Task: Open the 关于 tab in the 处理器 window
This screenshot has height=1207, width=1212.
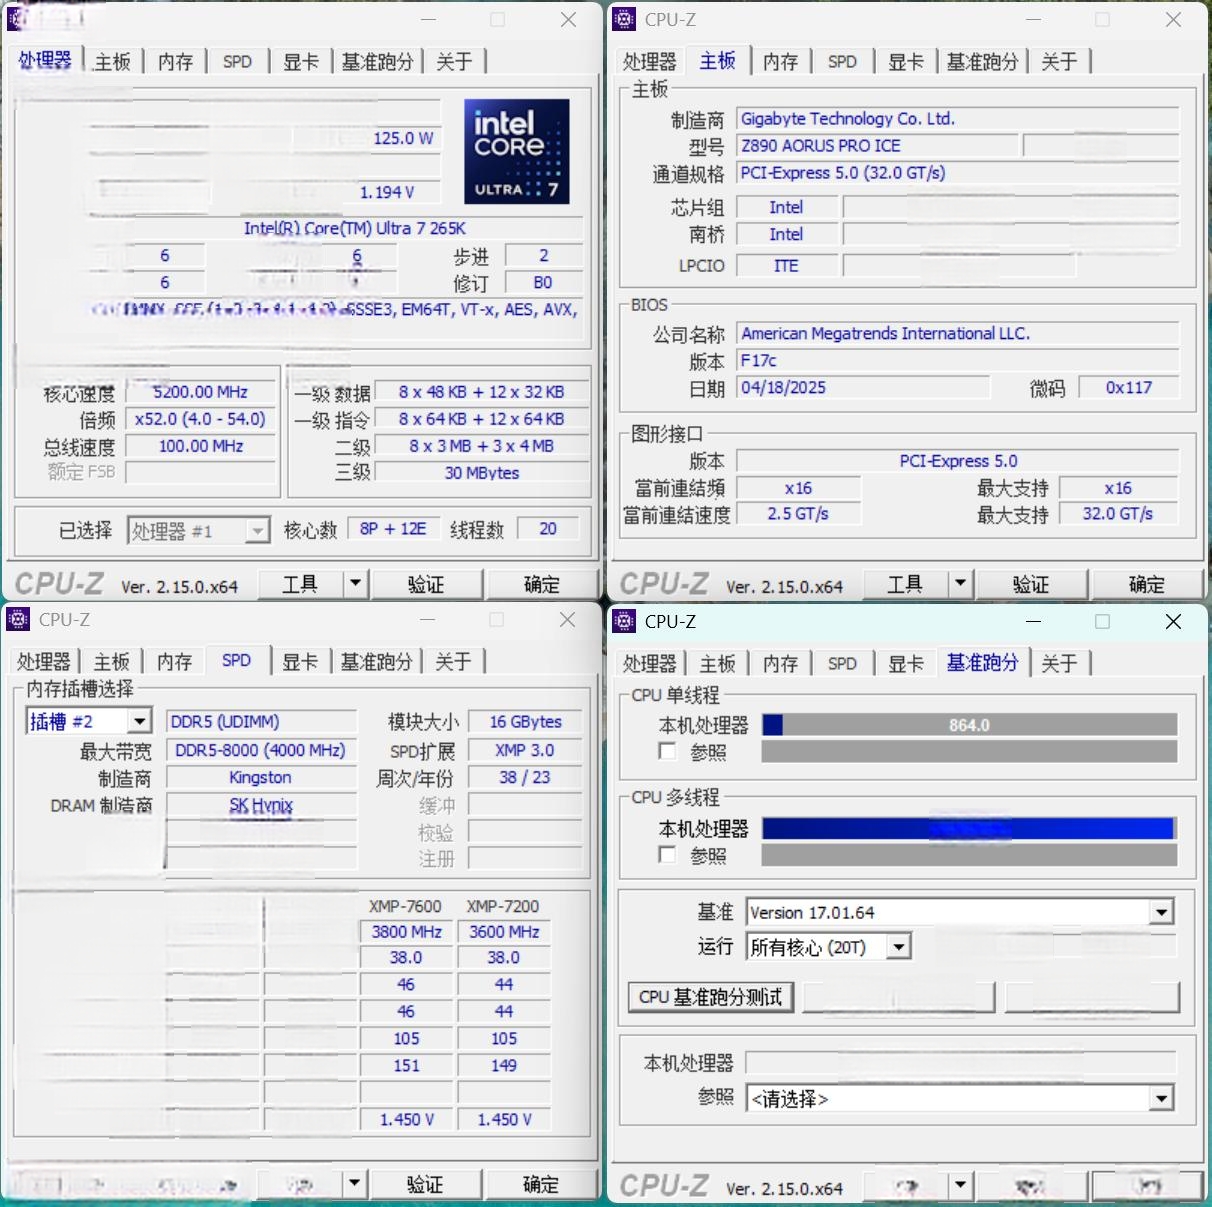Action: (454, 62)
